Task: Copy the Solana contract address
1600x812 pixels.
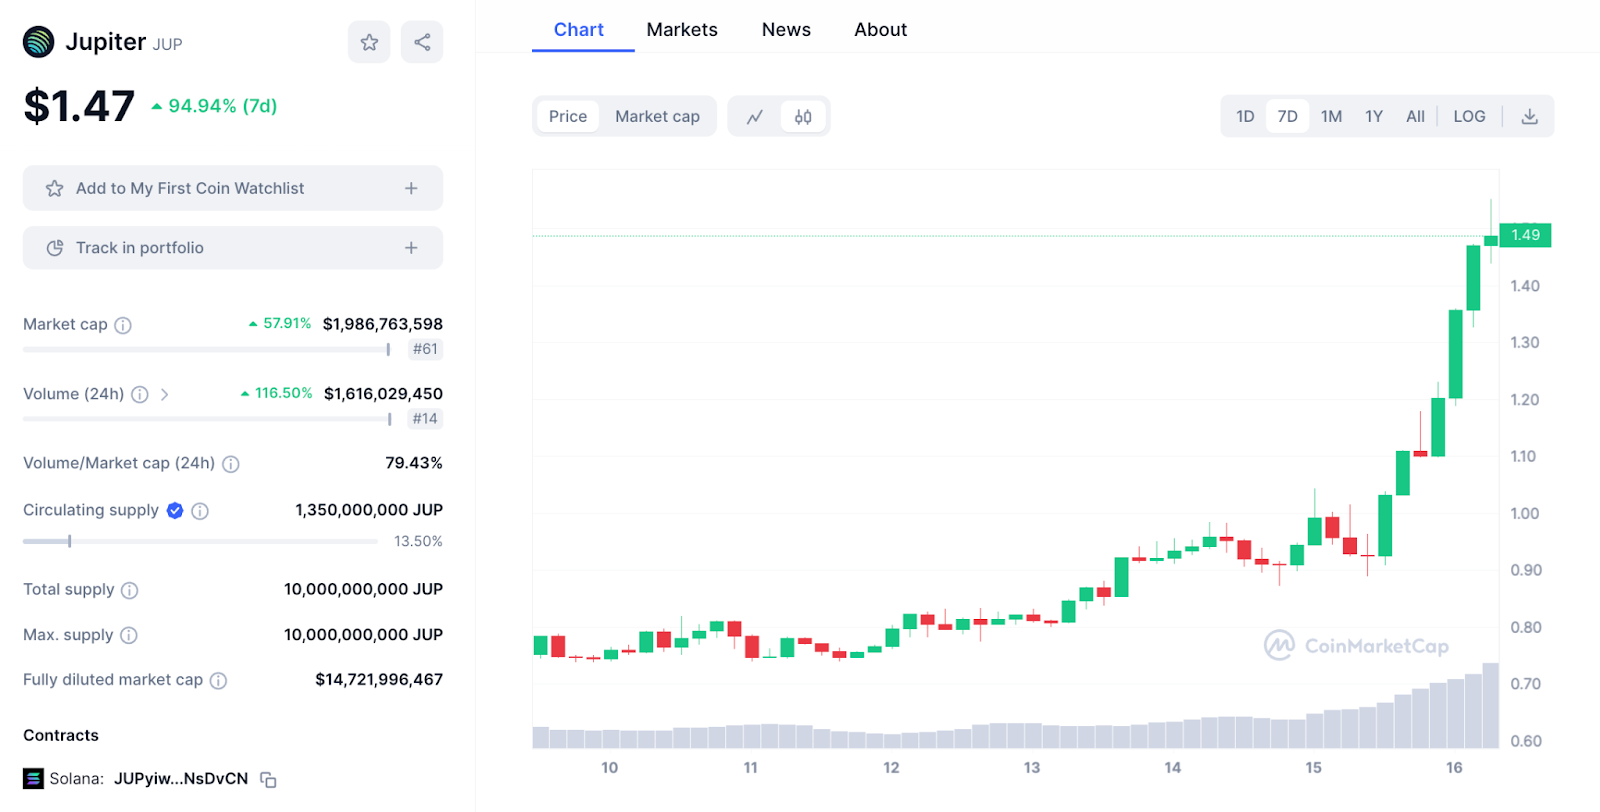Action: pos(268,780)
